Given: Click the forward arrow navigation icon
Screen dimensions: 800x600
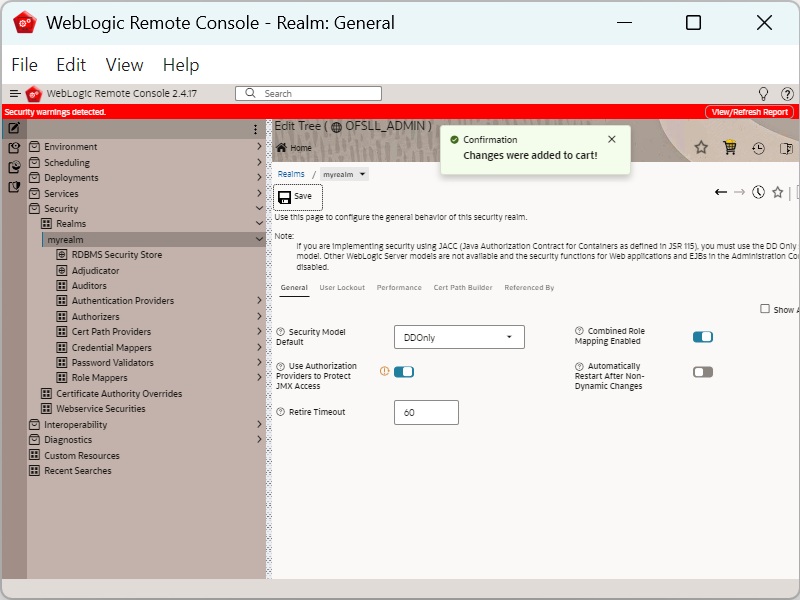Looking at the screenshot, I should tap(739, 192).
